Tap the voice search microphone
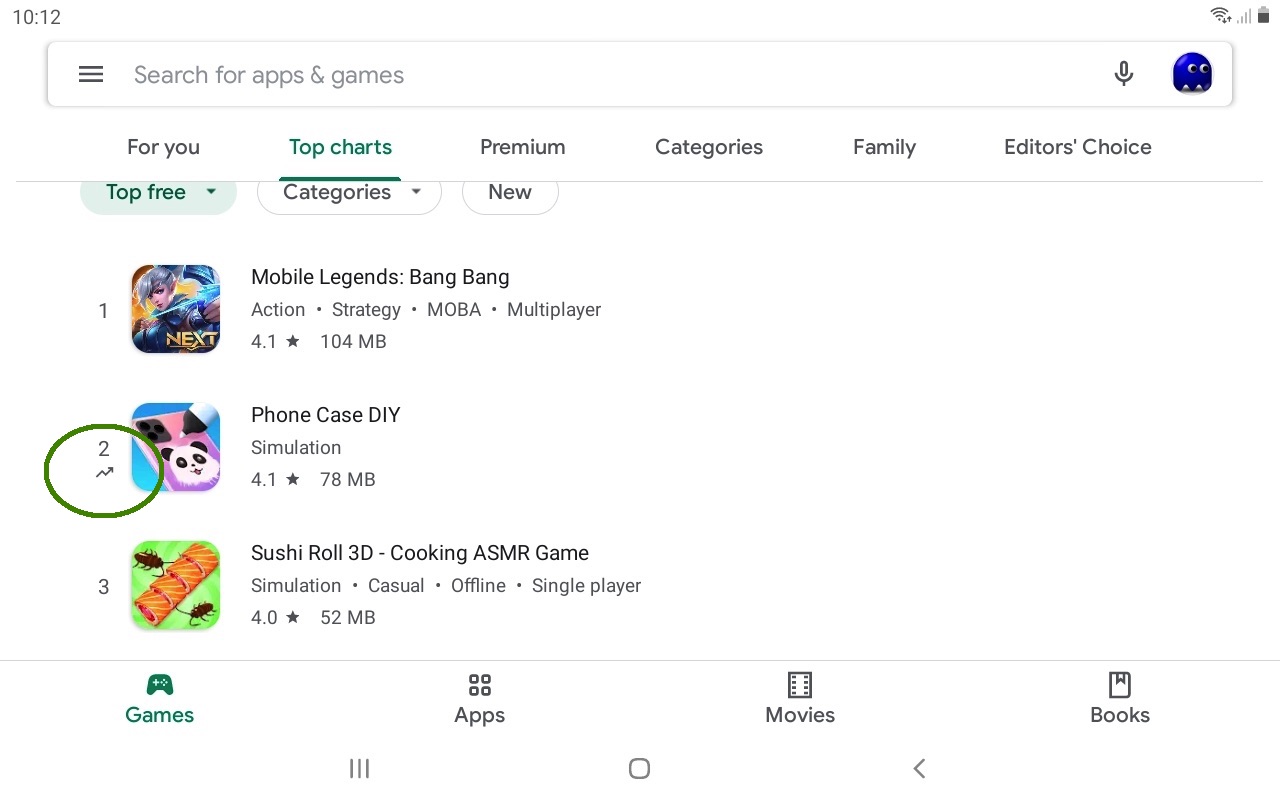This screenshot has width=1280, height=800. click(1124, 74)
